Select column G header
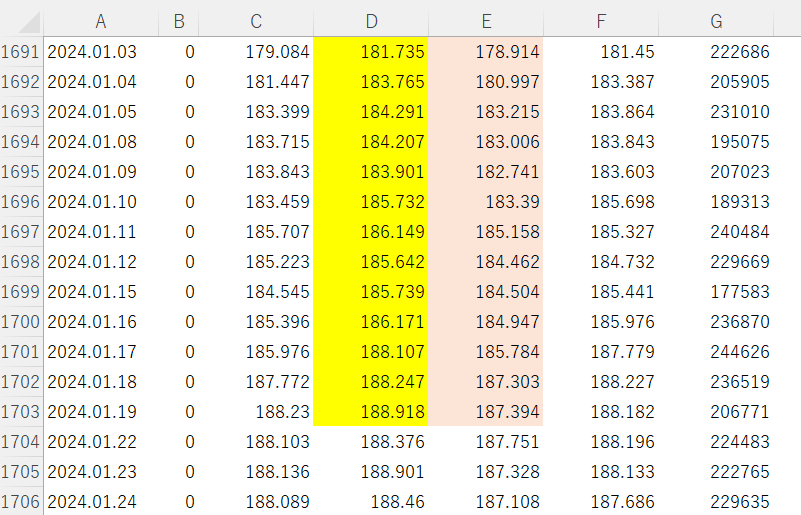 pyautogui.click(x=716, y=21)
